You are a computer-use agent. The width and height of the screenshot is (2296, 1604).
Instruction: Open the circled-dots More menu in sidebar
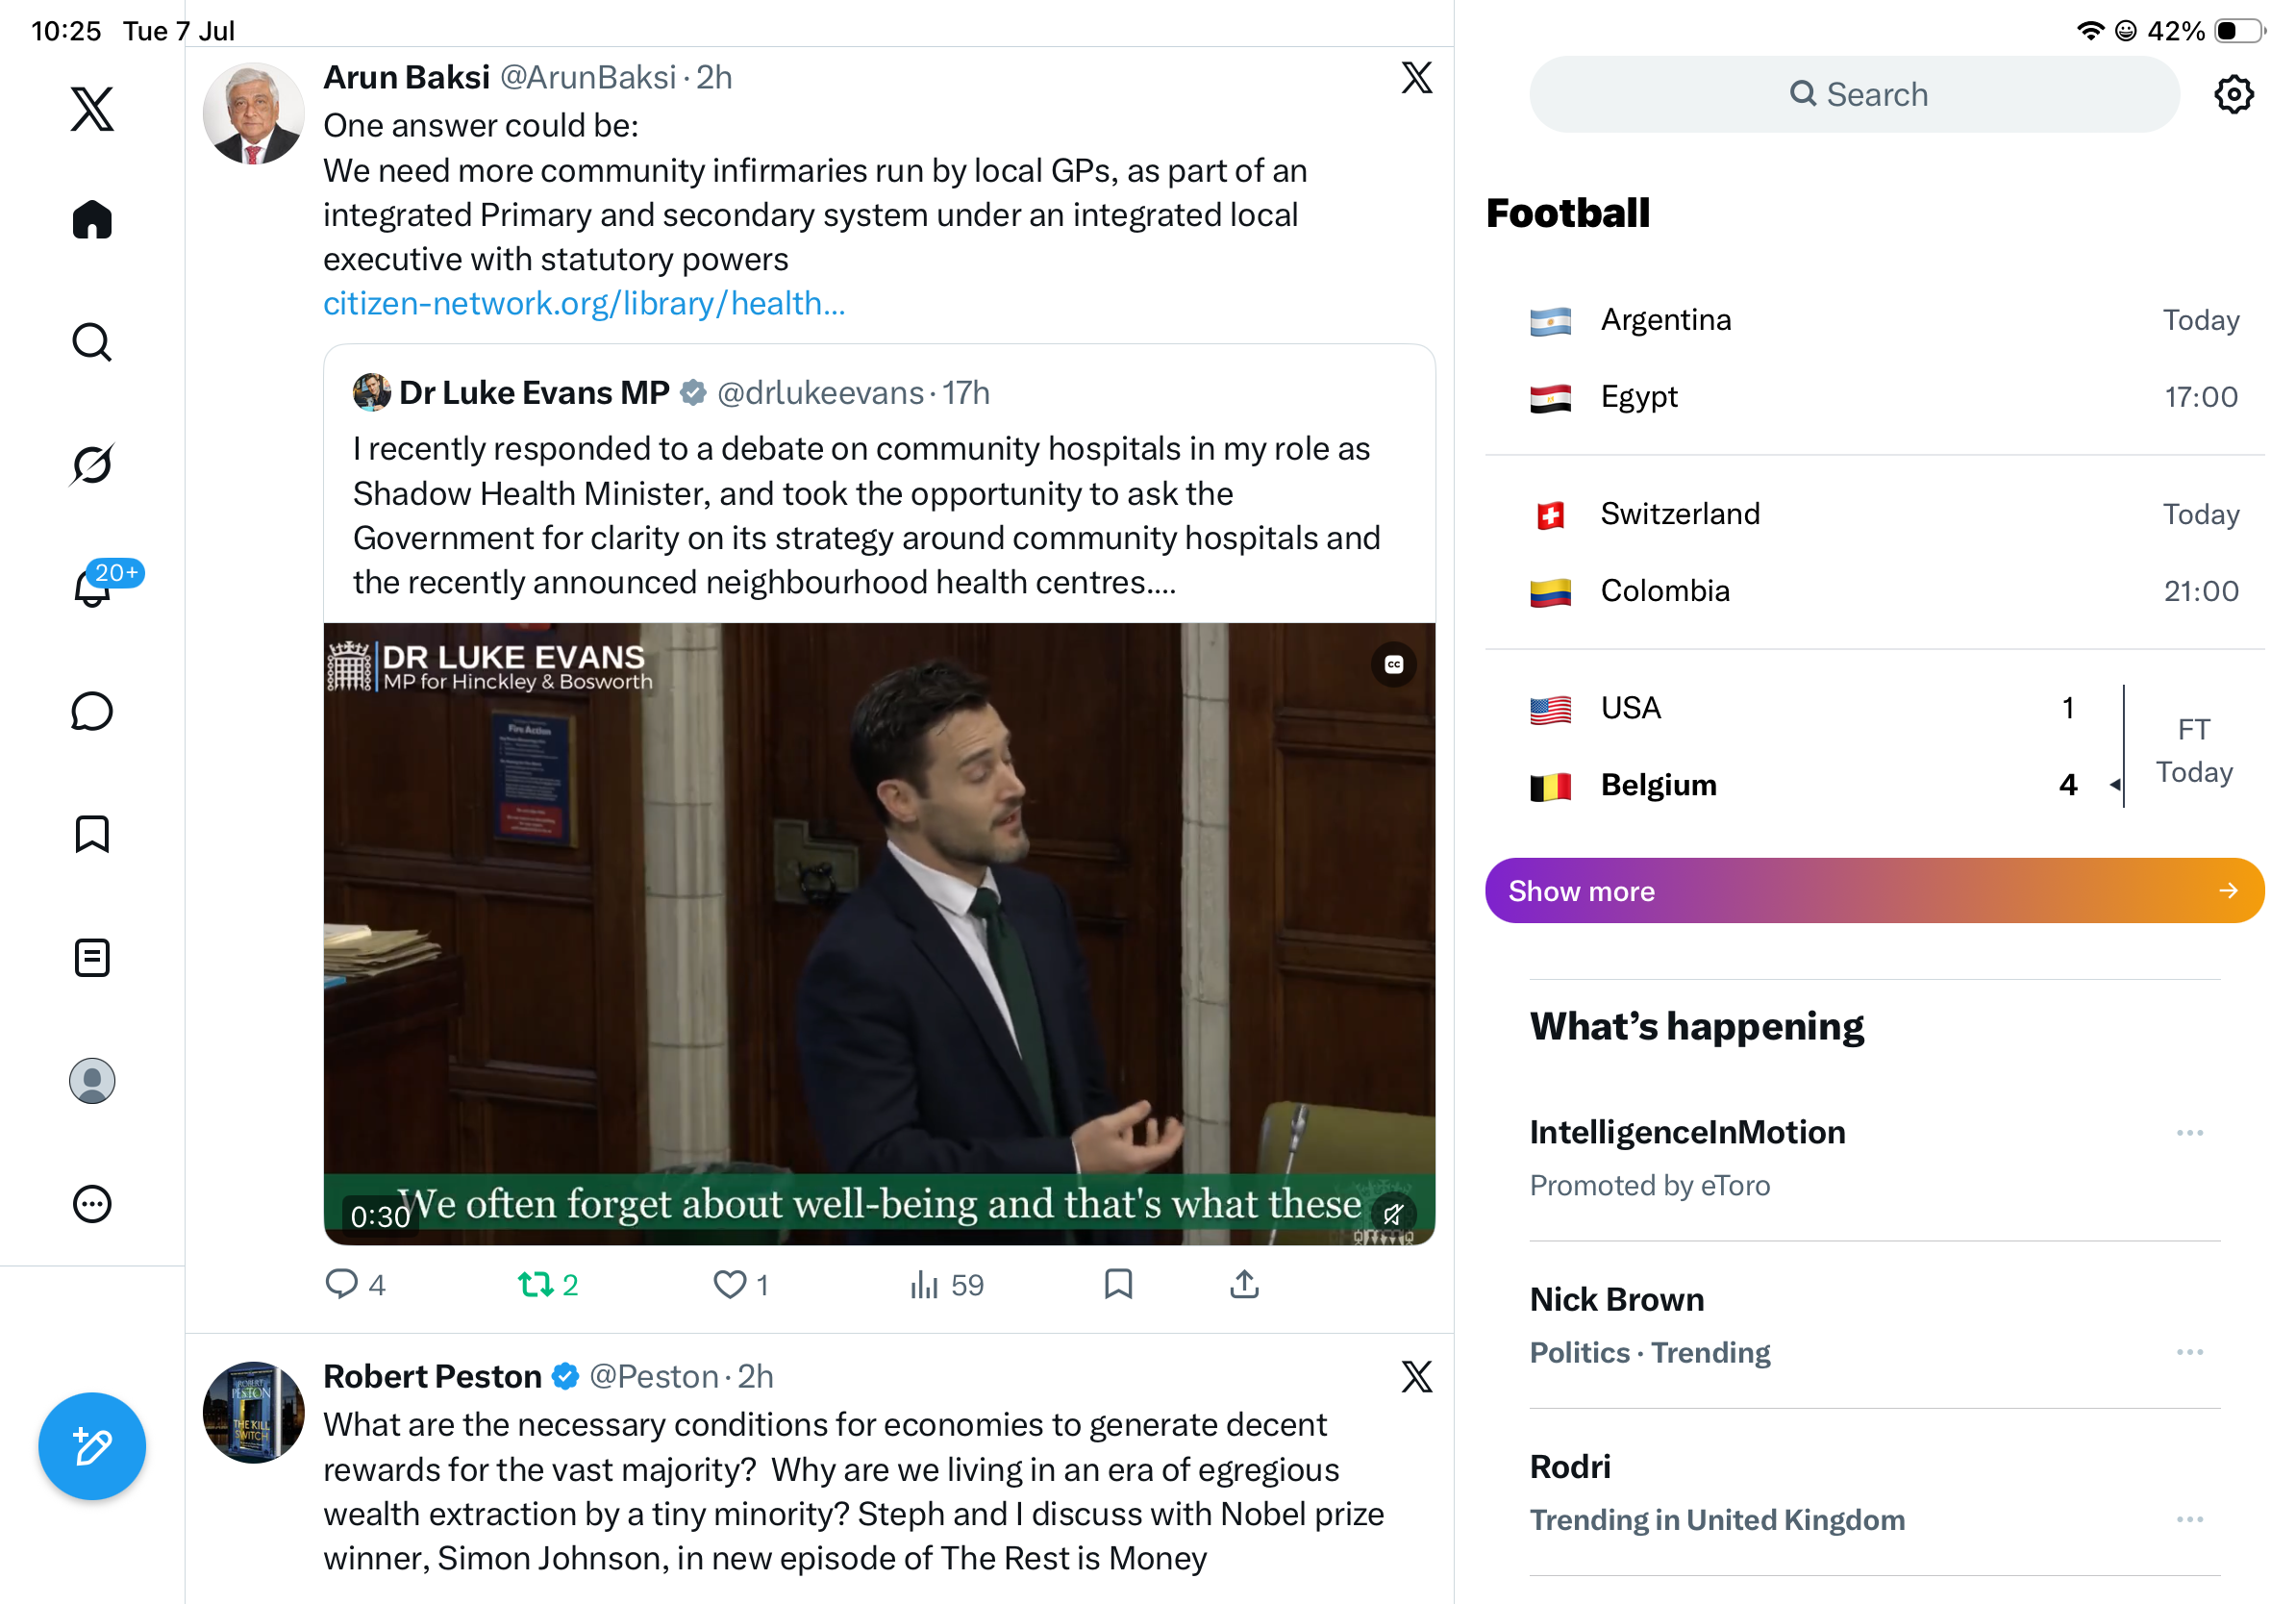coord(92,1204)
